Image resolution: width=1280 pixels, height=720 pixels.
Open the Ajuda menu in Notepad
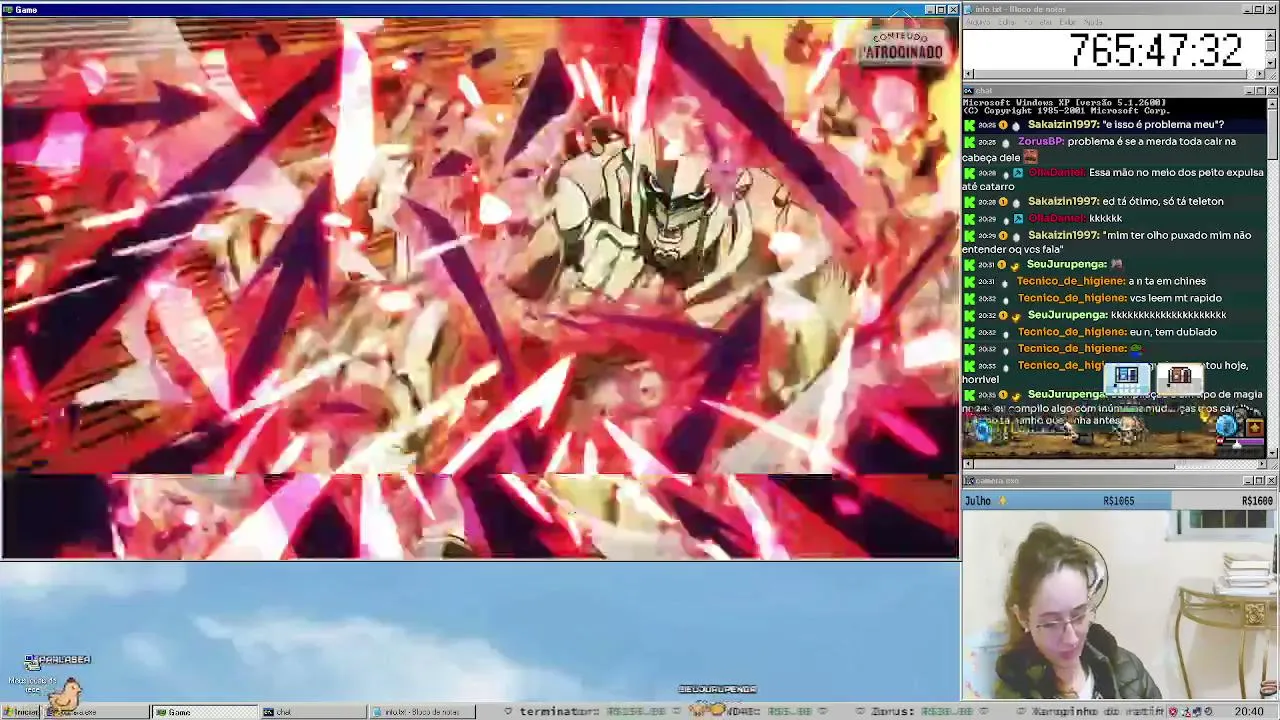point(1093,22)
